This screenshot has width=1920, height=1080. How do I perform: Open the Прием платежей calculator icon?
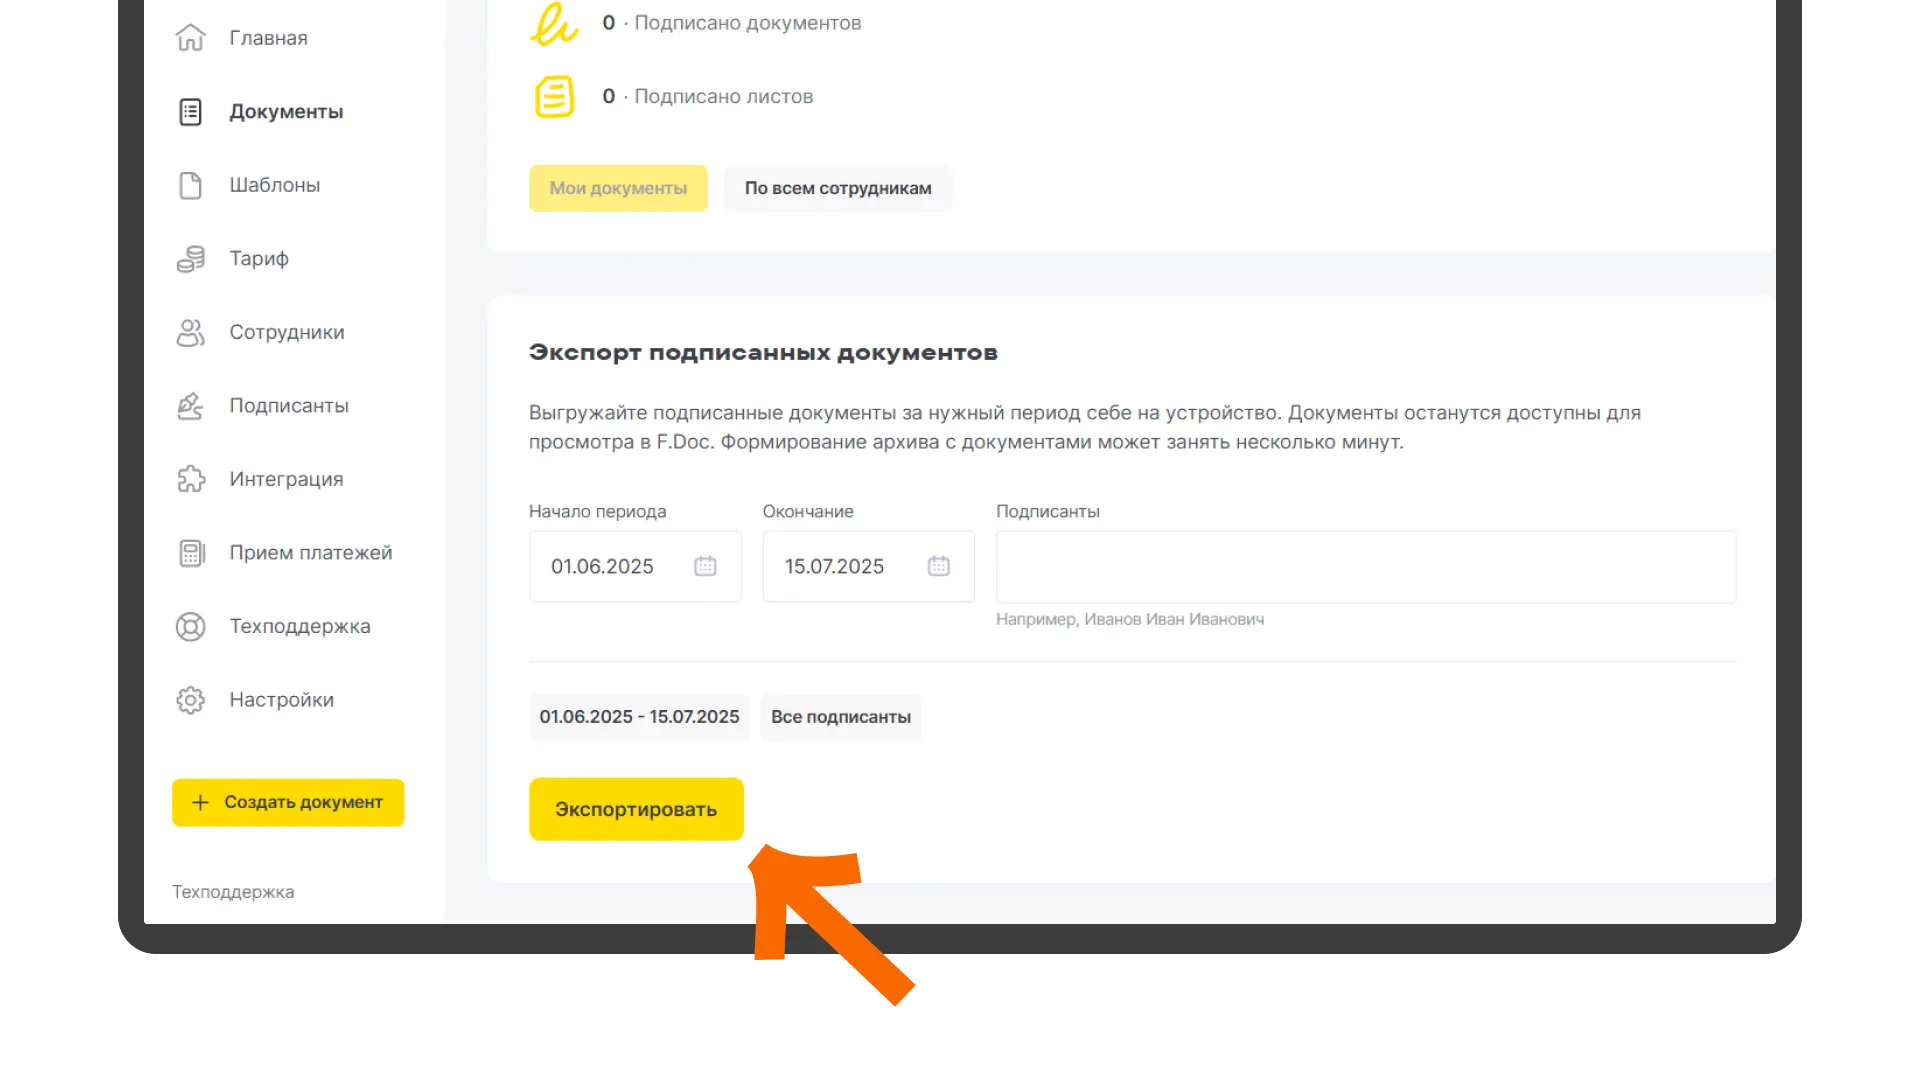190,553
